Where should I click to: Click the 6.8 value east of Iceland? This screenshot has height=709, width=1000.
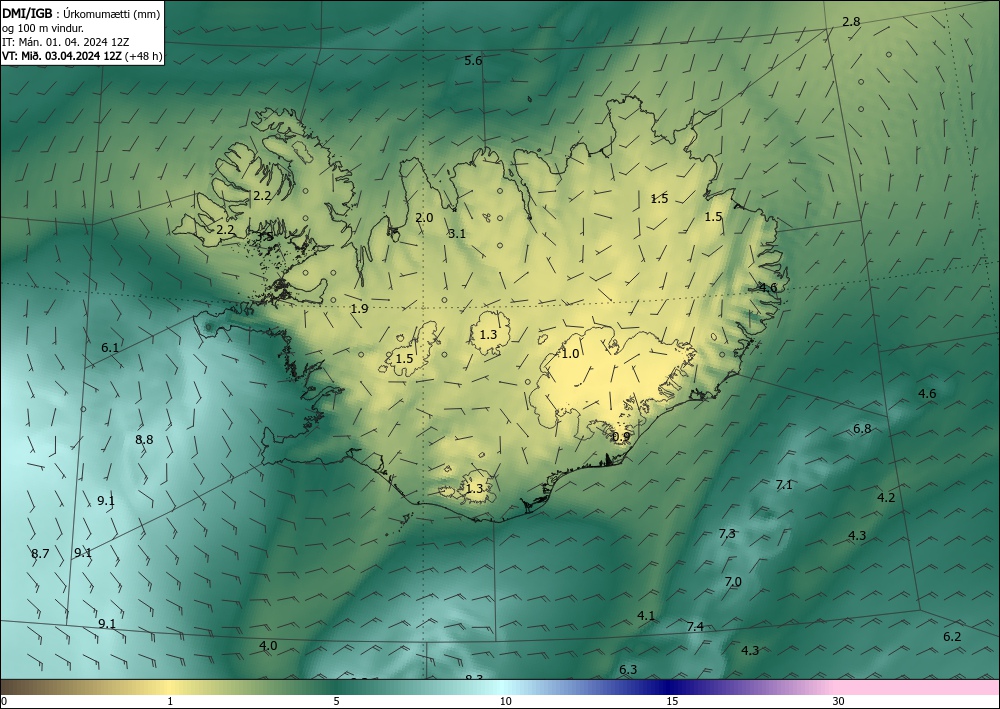tap(862, 429)
